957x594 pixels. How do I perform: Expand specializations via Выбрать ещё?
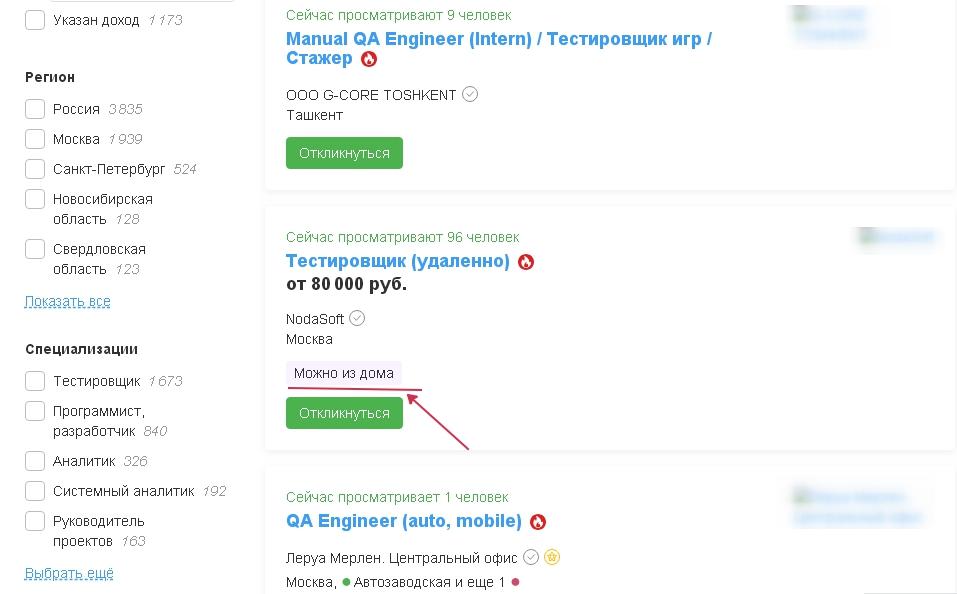click(x=69, y=573)
